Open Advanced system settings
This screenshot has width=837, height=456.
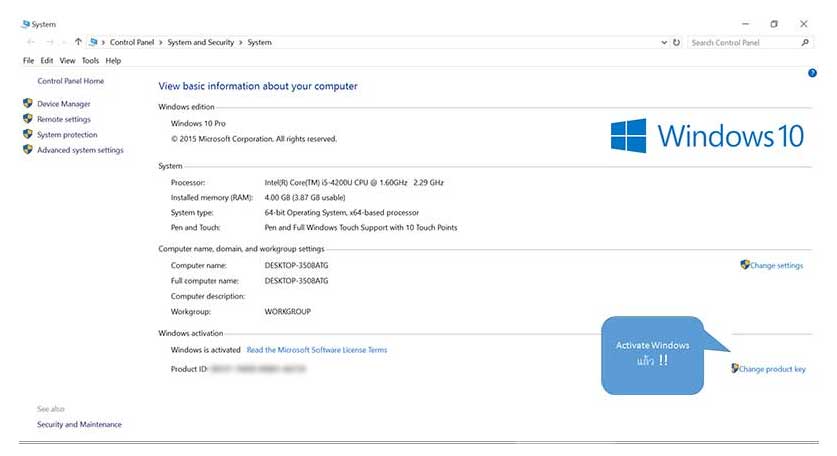(80, 150)
